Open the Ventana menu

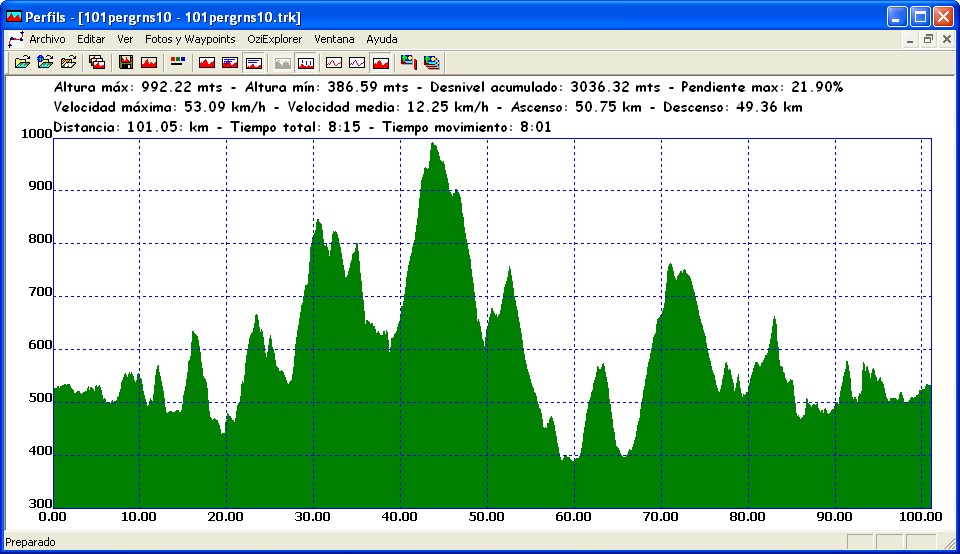tap(334, 39)
